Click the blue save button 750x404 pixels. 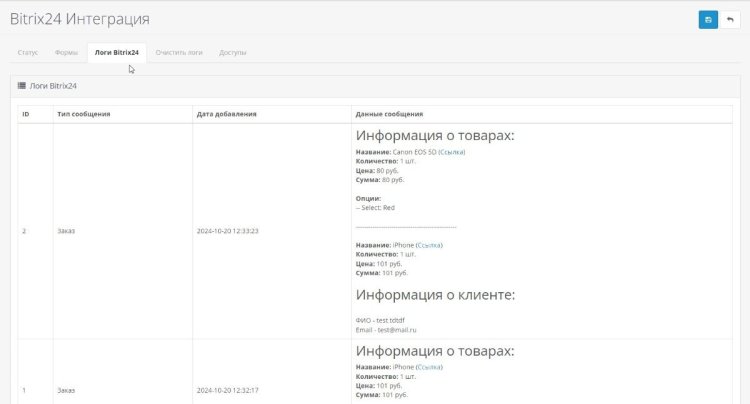(x=708, y=19)
